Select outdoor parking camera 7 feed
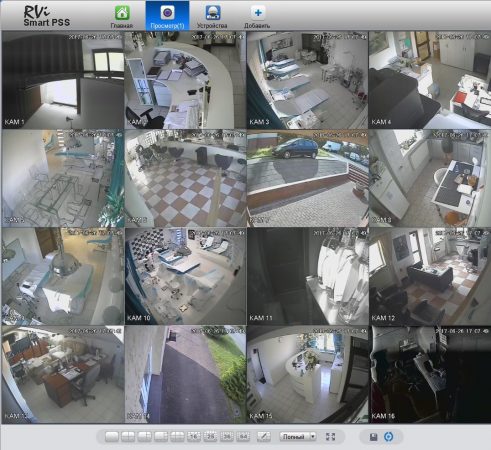The width and height of the screenshot is (491, 450). (307, 178)
